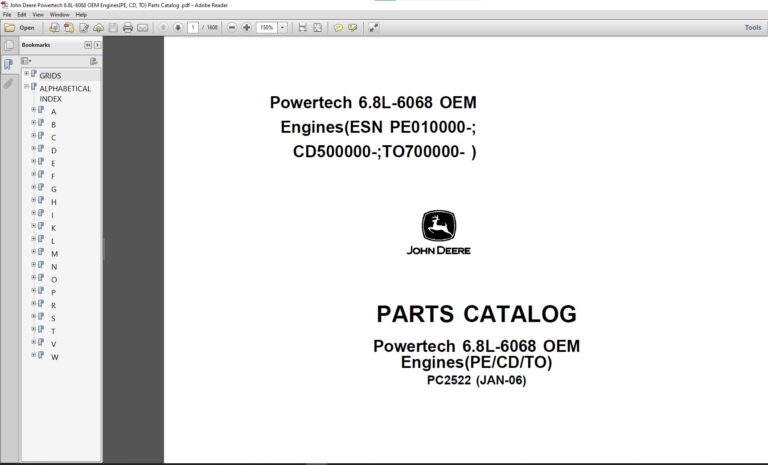Select bookmark L

tap(53, 241)
